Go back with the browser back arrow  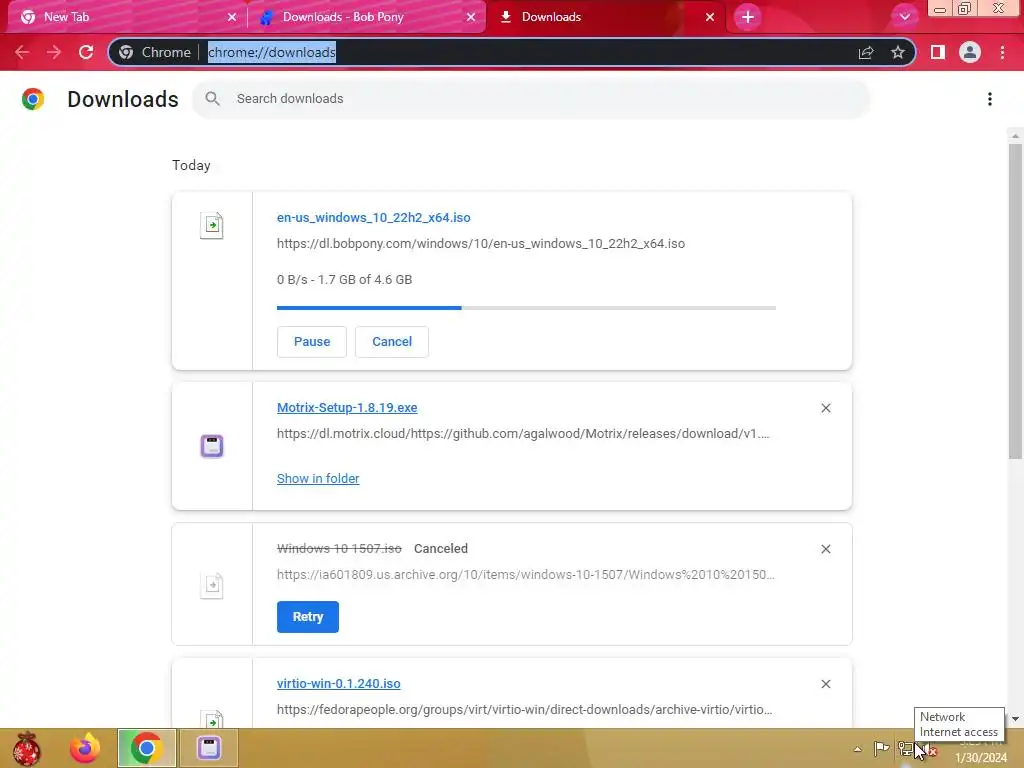[x=22, y=52]
